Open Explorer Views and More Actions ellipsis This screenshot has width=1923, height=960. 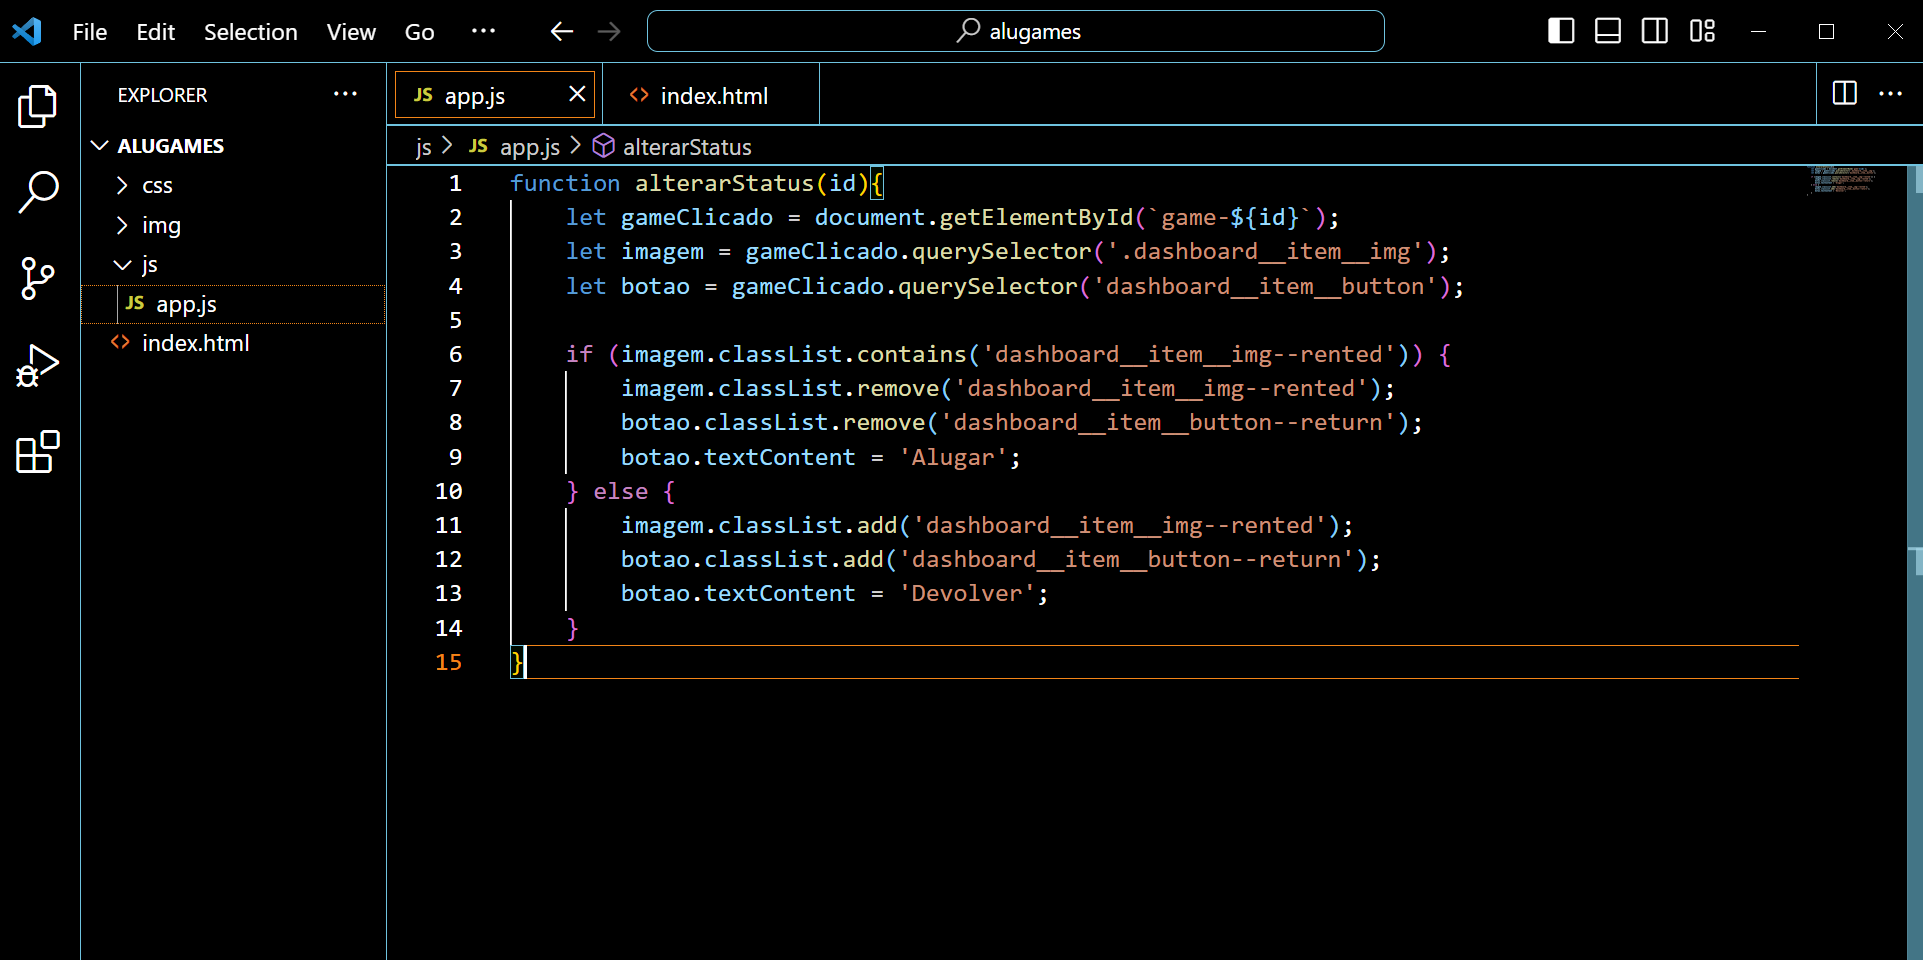coord(345,93)
